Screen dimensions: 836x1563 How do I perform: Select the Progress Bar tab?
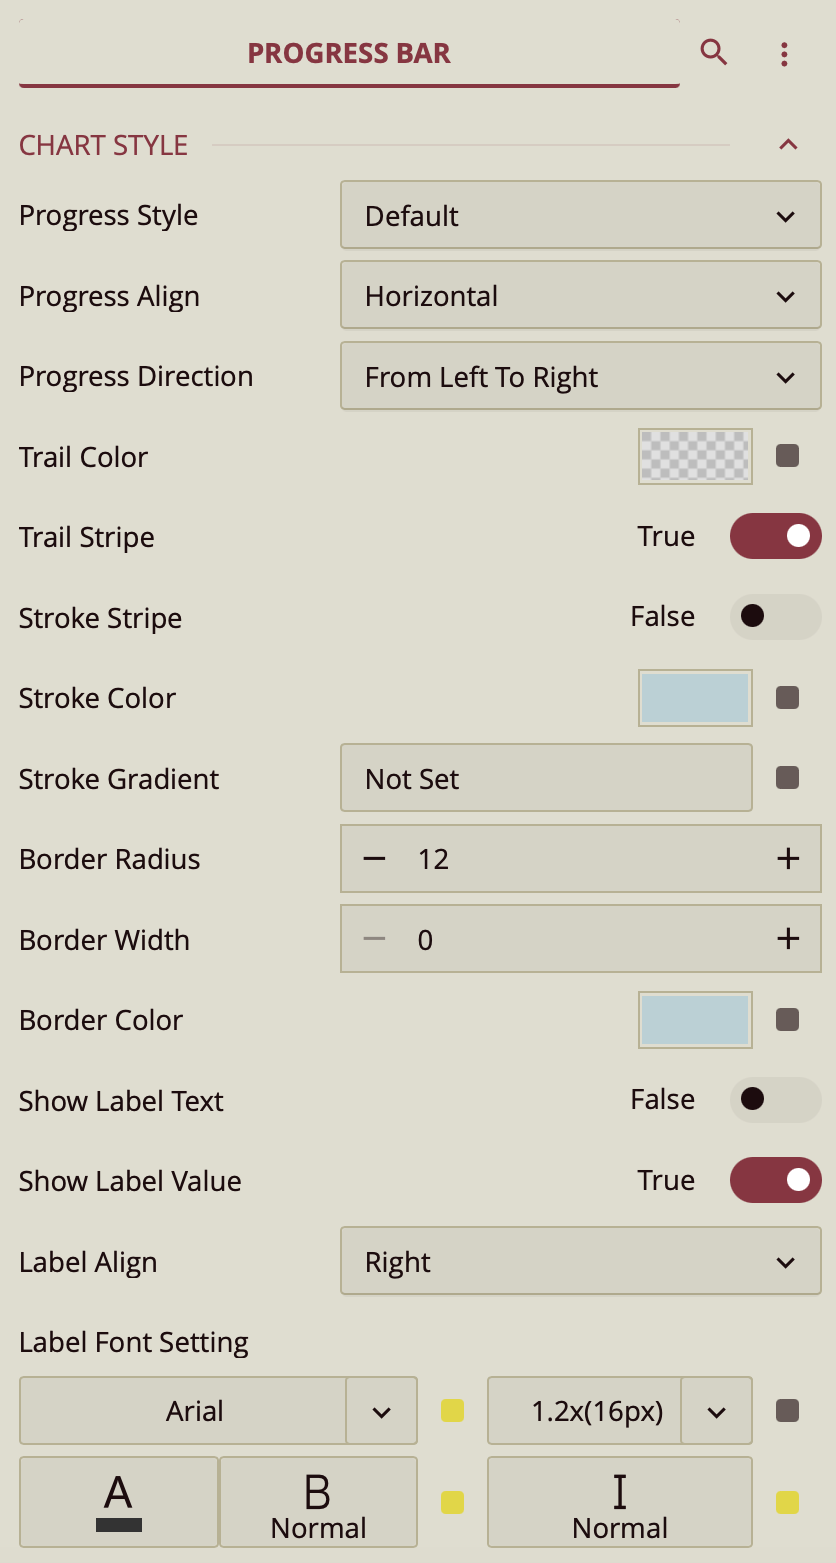coord(349,54)
